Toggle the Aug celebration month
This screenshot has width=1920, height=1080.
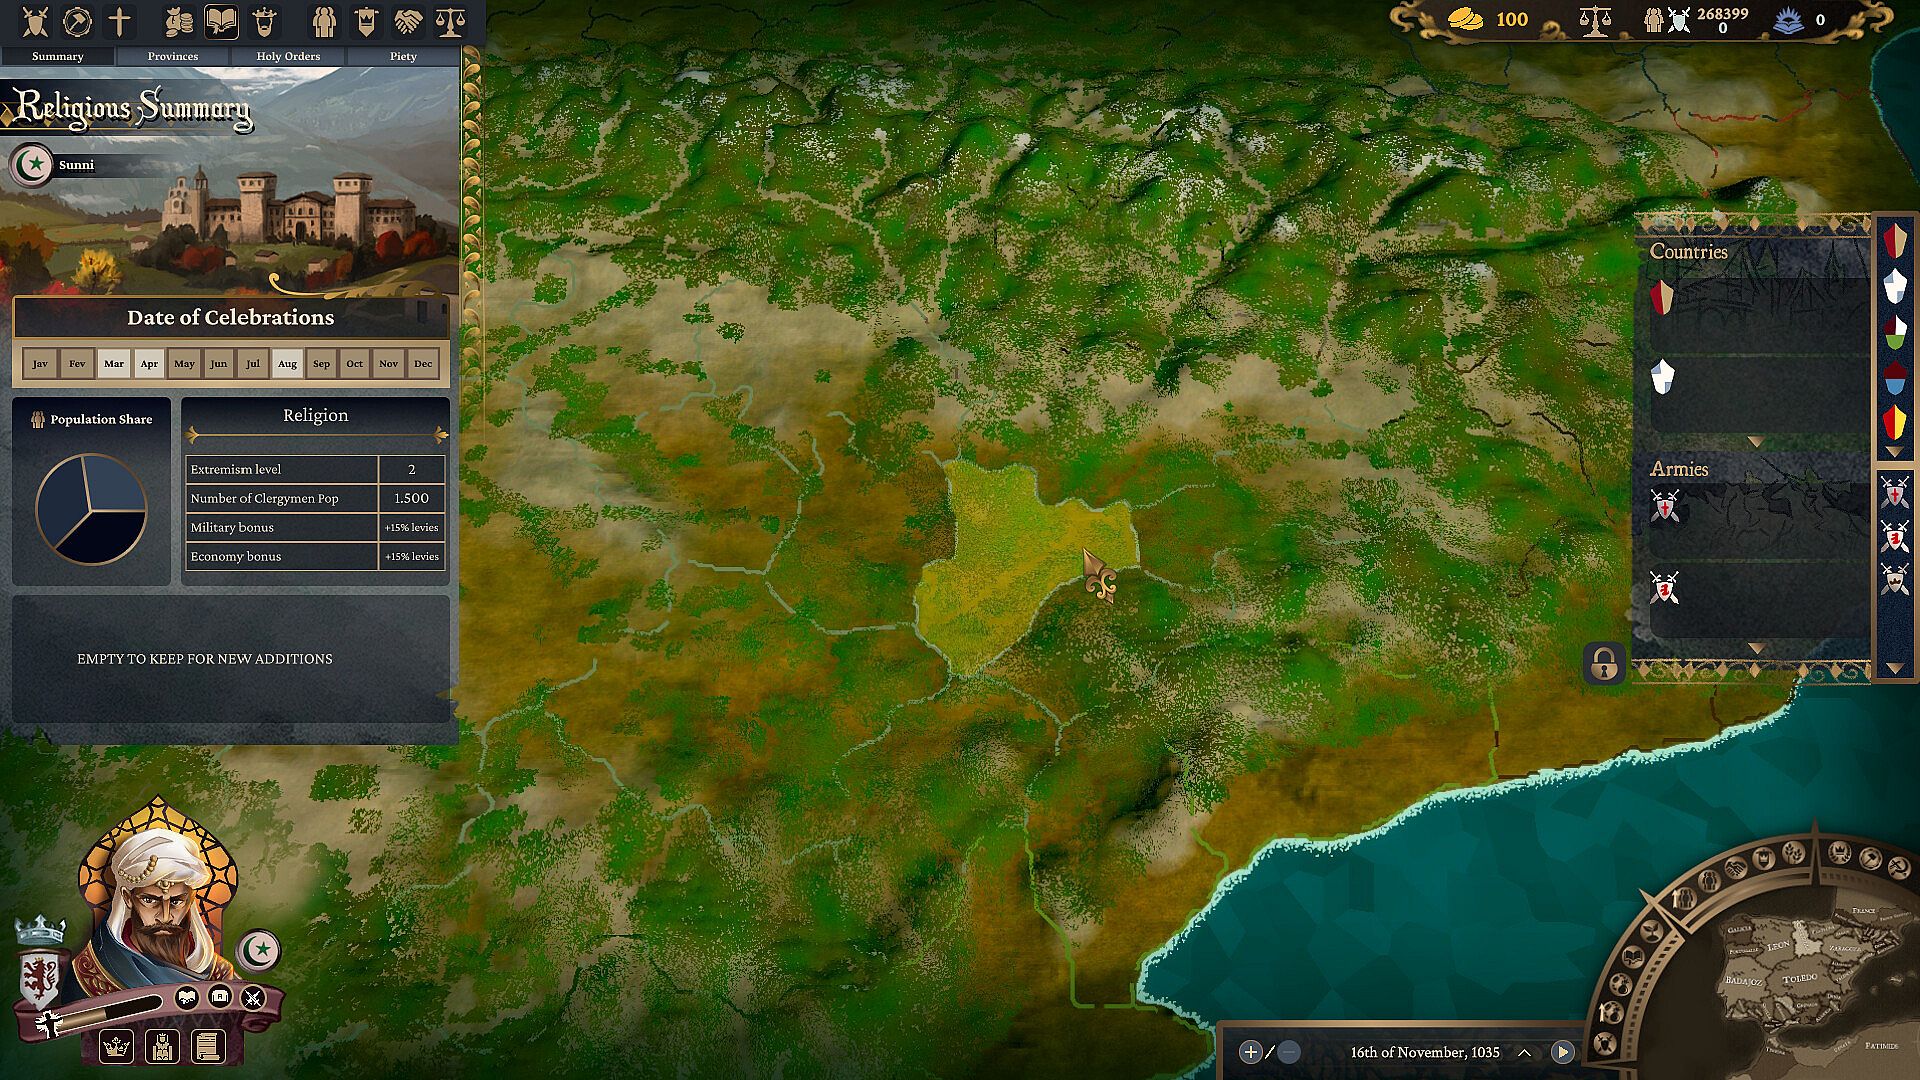pyautogui.click(x=287, y=364)
